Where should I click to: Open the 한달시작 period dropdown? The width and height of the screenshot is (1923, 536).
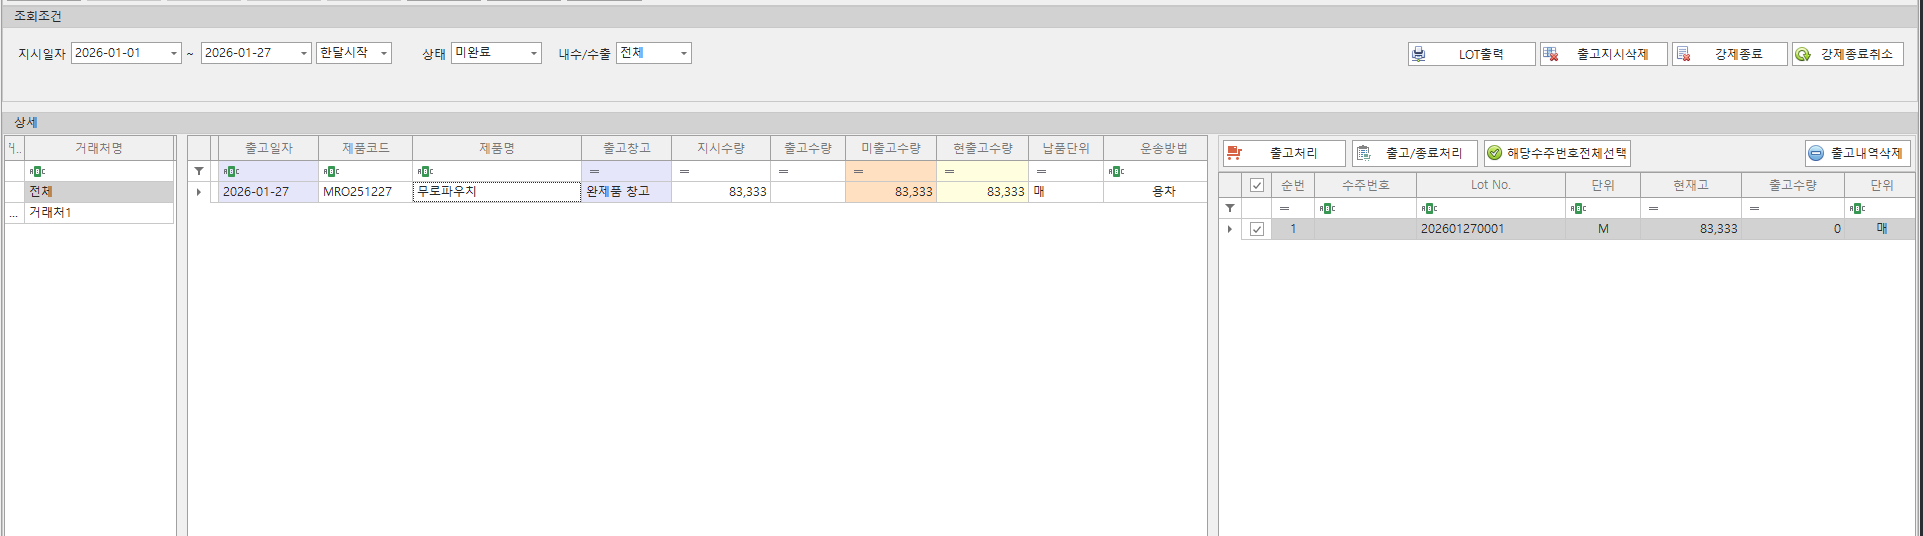click(x=384, y=53)
